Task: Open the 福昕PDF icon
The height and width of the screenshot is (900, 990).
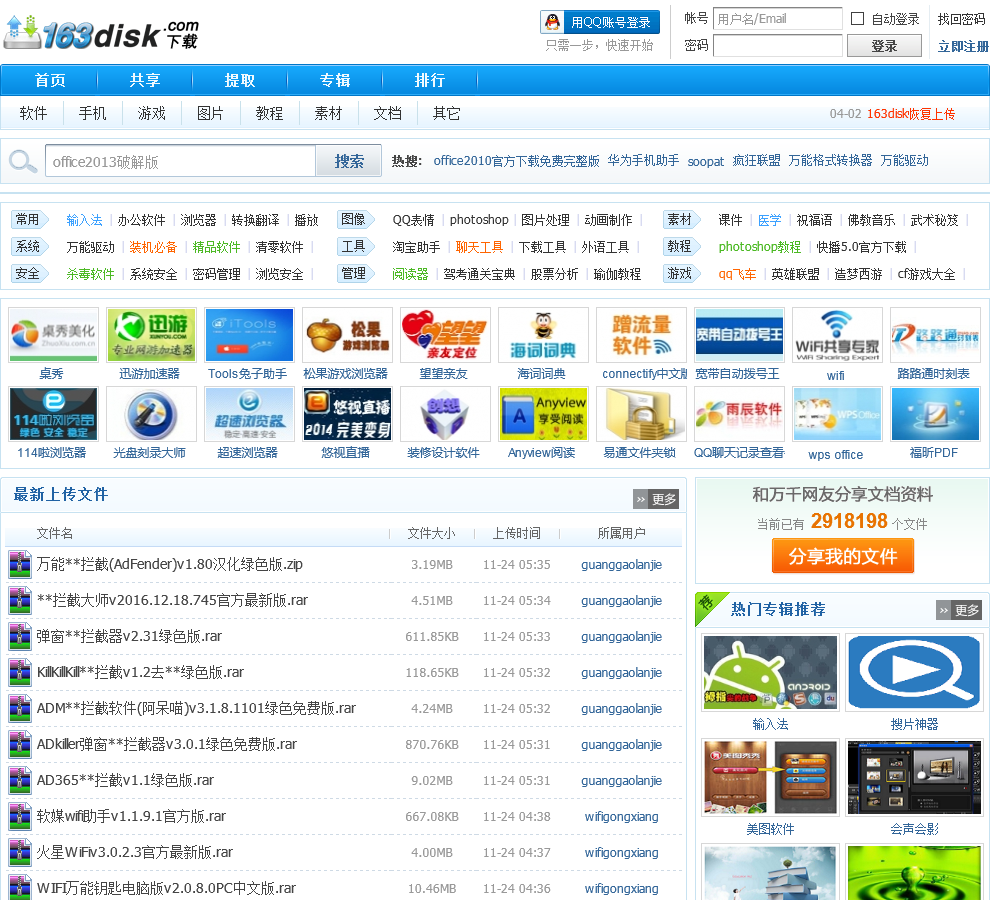Action: (934, 414)
